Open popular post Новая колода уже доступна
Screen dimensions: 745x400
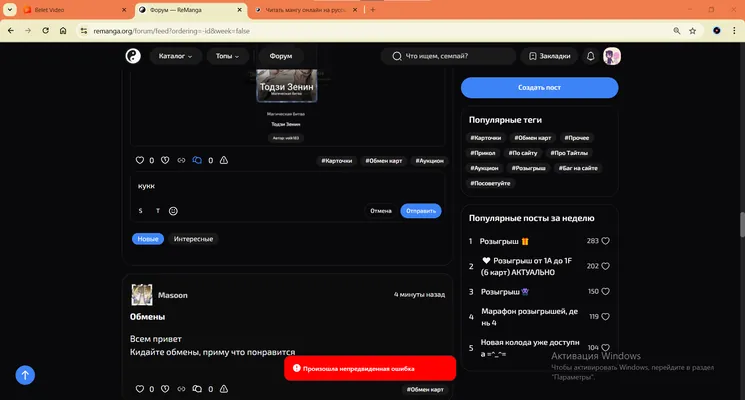click(530, 348)
